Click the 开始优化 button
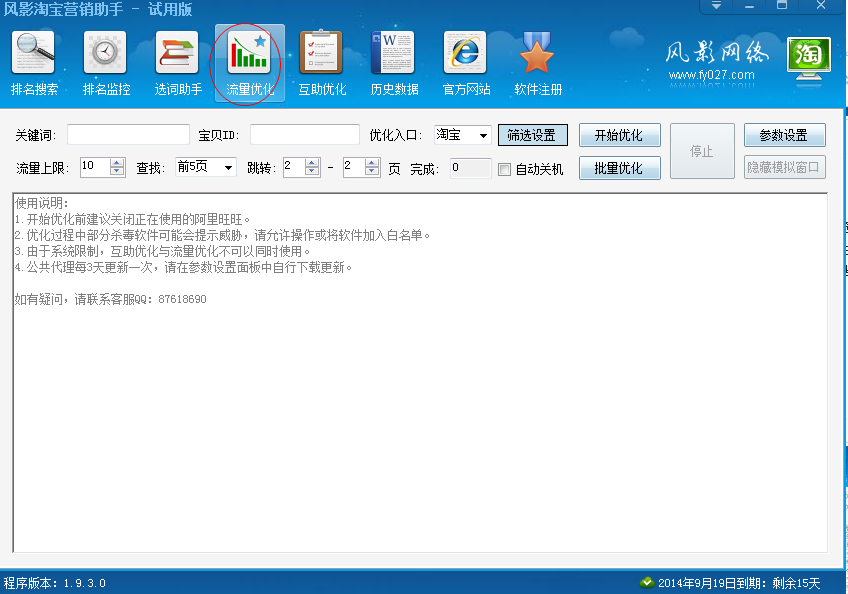This screenshot has height=594, width=848. point(620,135)
